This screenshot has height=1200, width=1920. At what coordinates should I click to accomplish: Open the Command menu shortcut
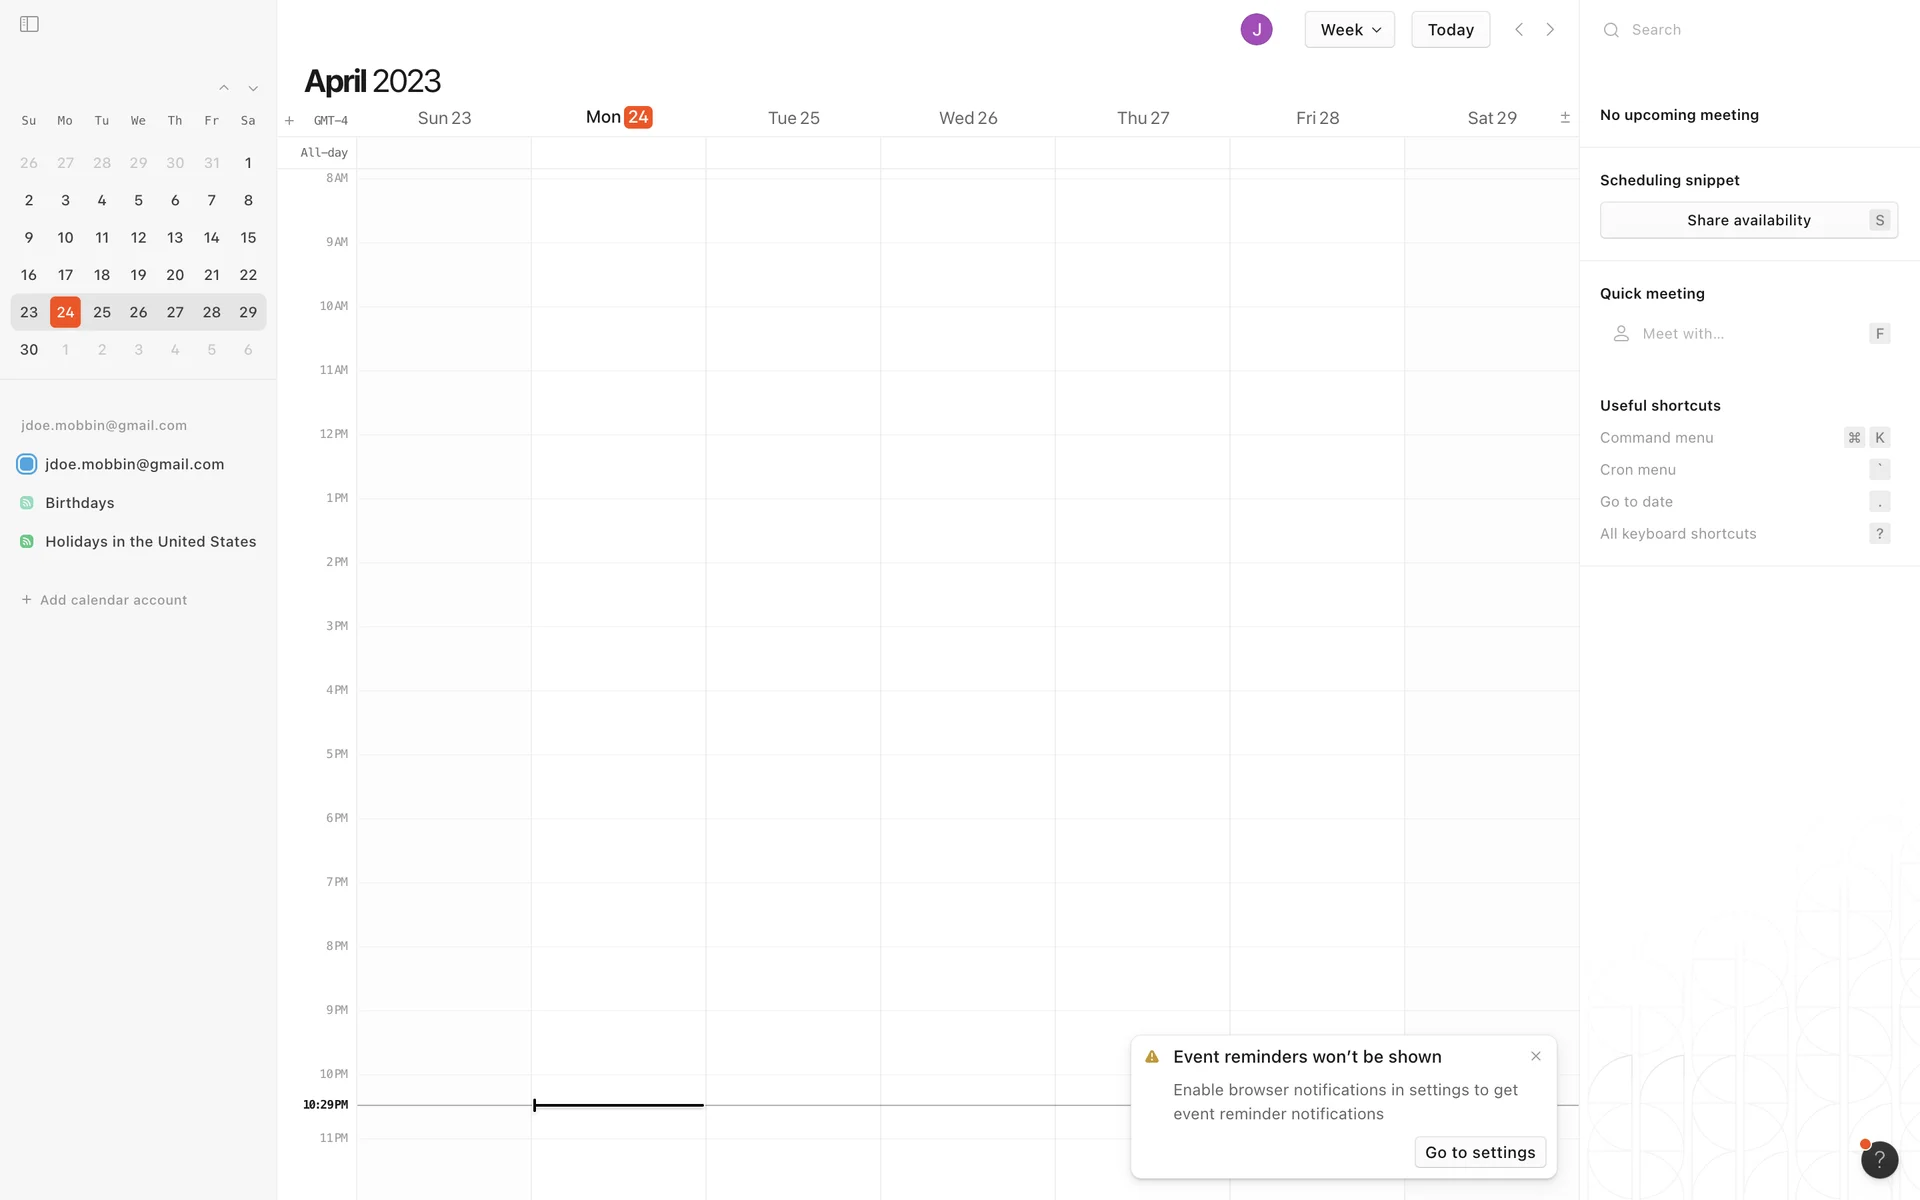pyautogui.click(x=1656, y=438)
